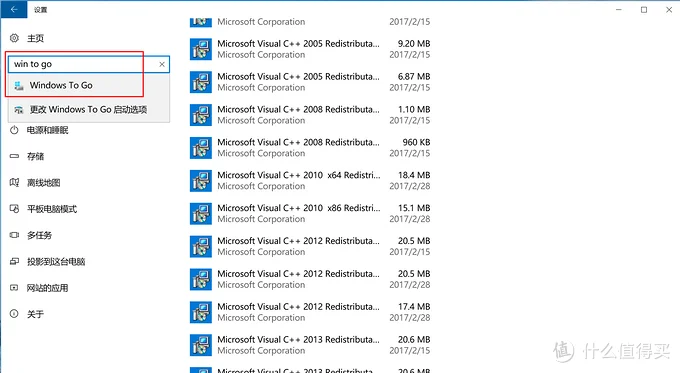Screen dimensions: 680x373
Task: Click the Visual C++ 2010 x86 installer icon
Action: coord(201,214)
